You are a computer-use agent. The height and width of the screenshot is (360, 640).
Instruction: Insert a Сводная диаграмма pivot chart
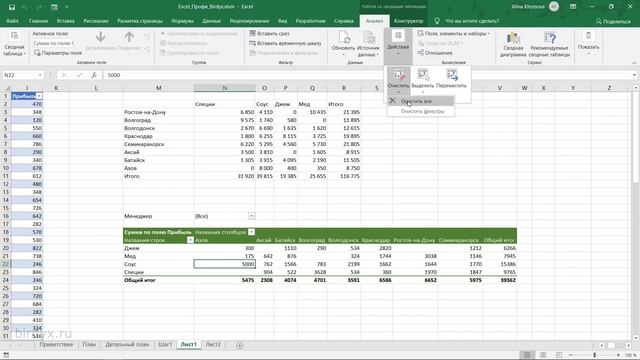(x=513, y=44)
